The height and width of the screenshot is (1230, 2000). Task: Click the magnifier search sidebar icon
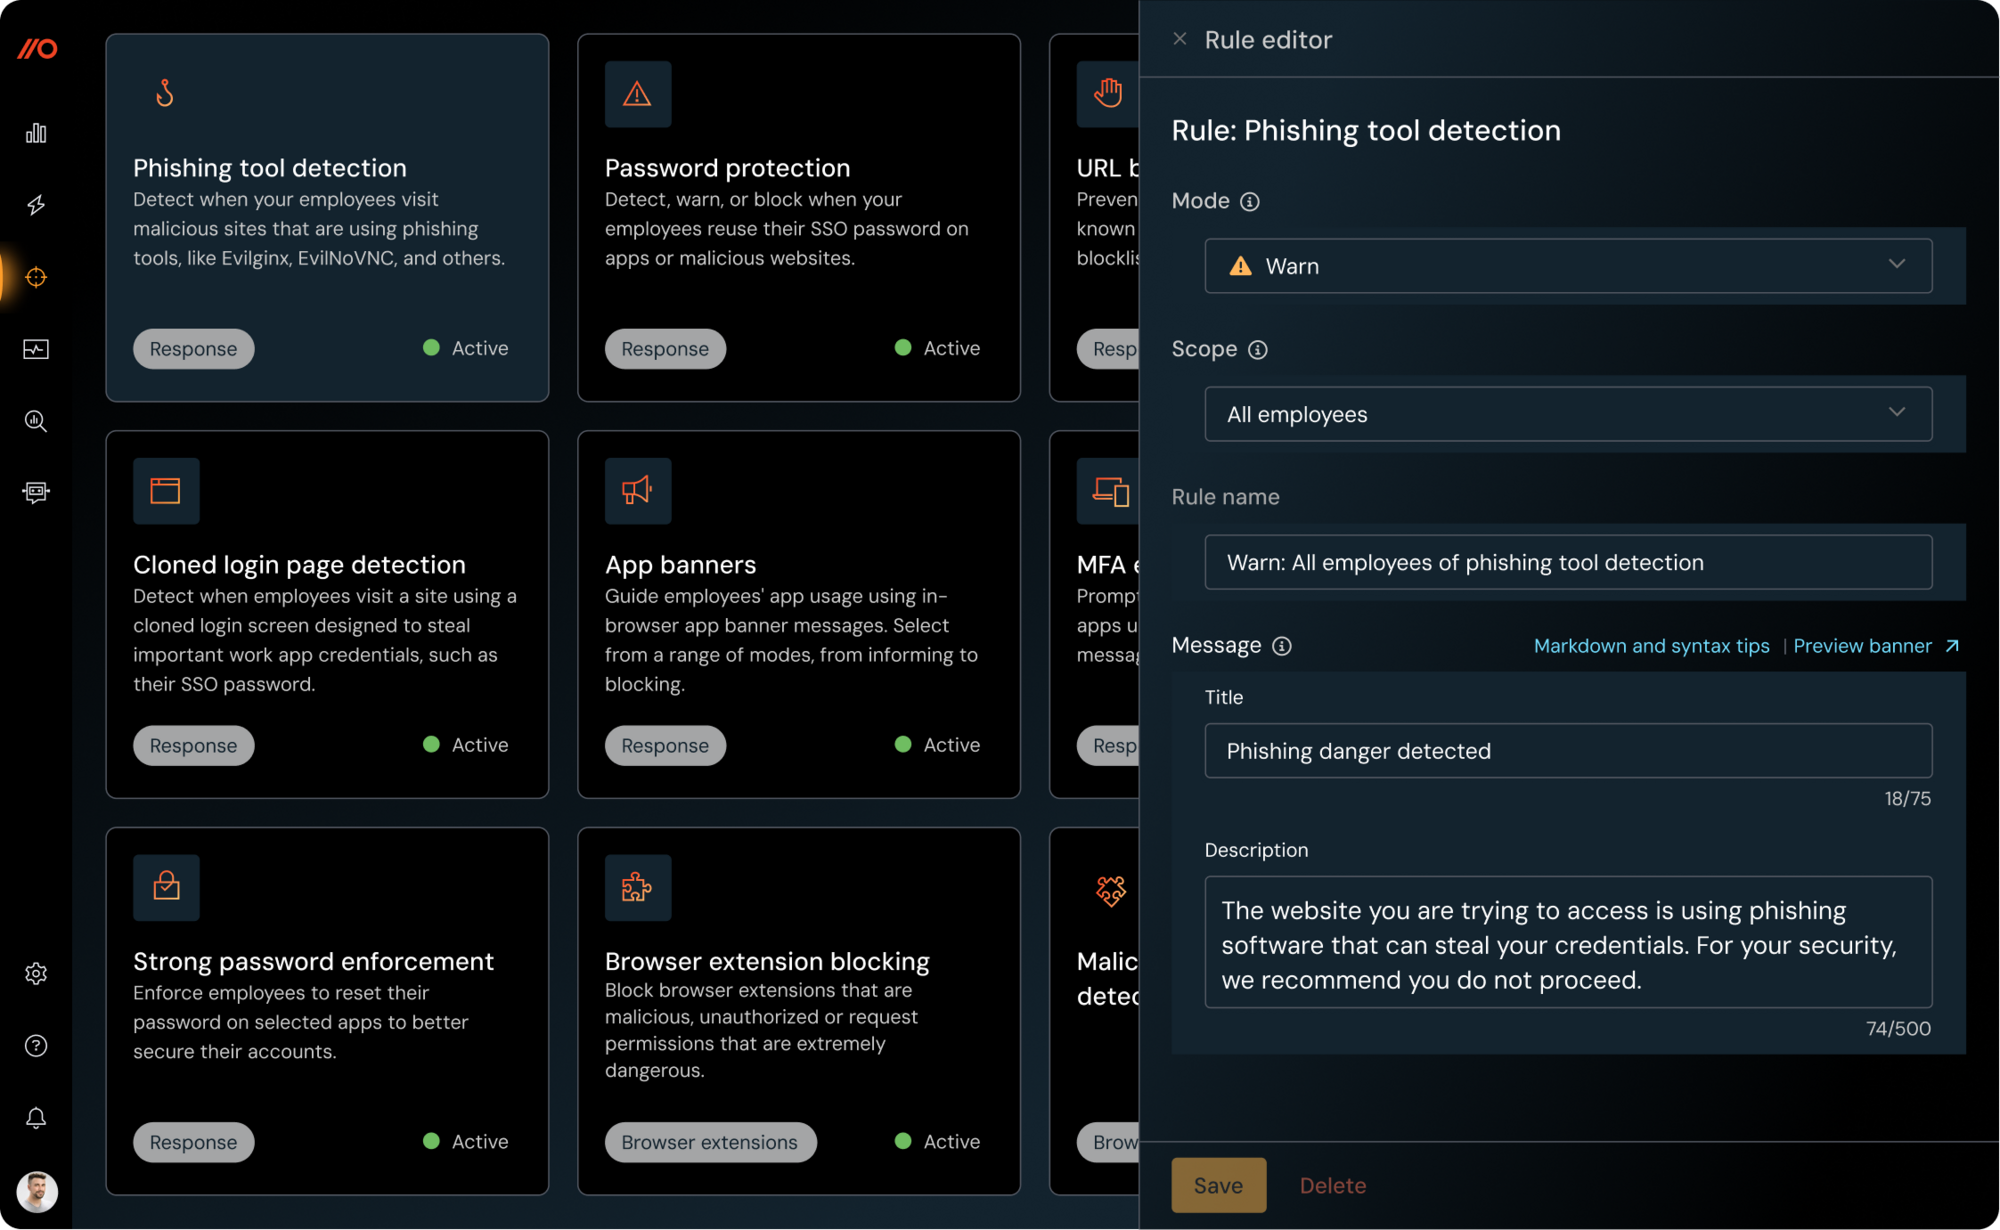(36, 421)
